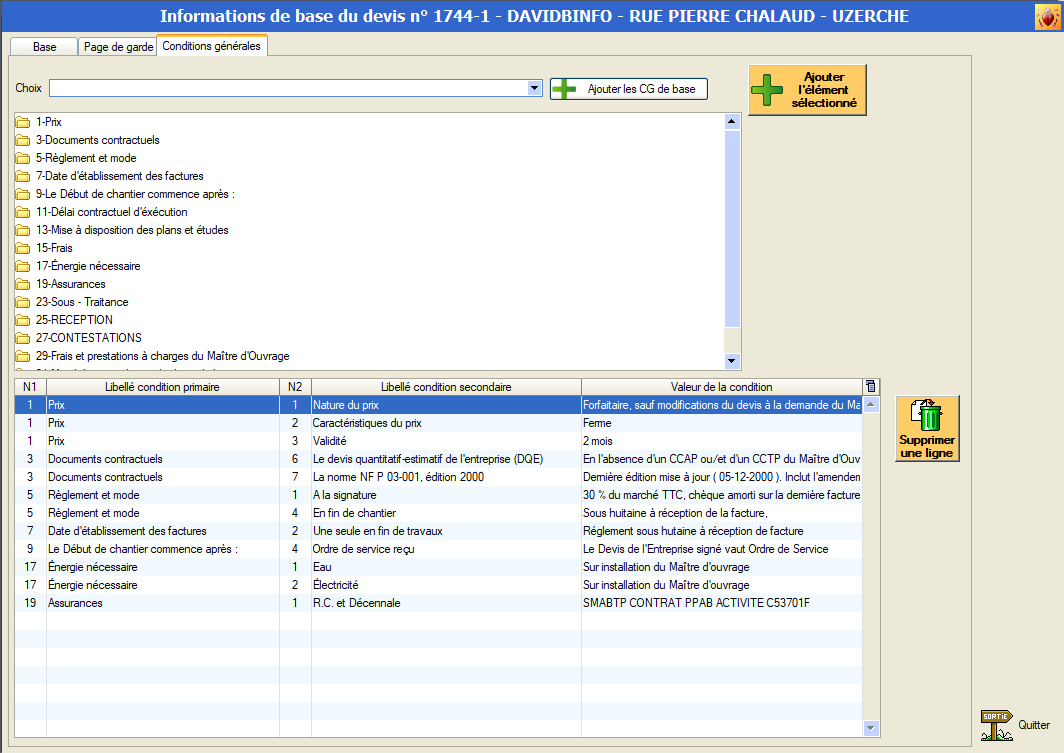Click the Quitter exit sign icon
This screenshot has width=1064, height=753.
pyautogui.click(x=996, y=725)
